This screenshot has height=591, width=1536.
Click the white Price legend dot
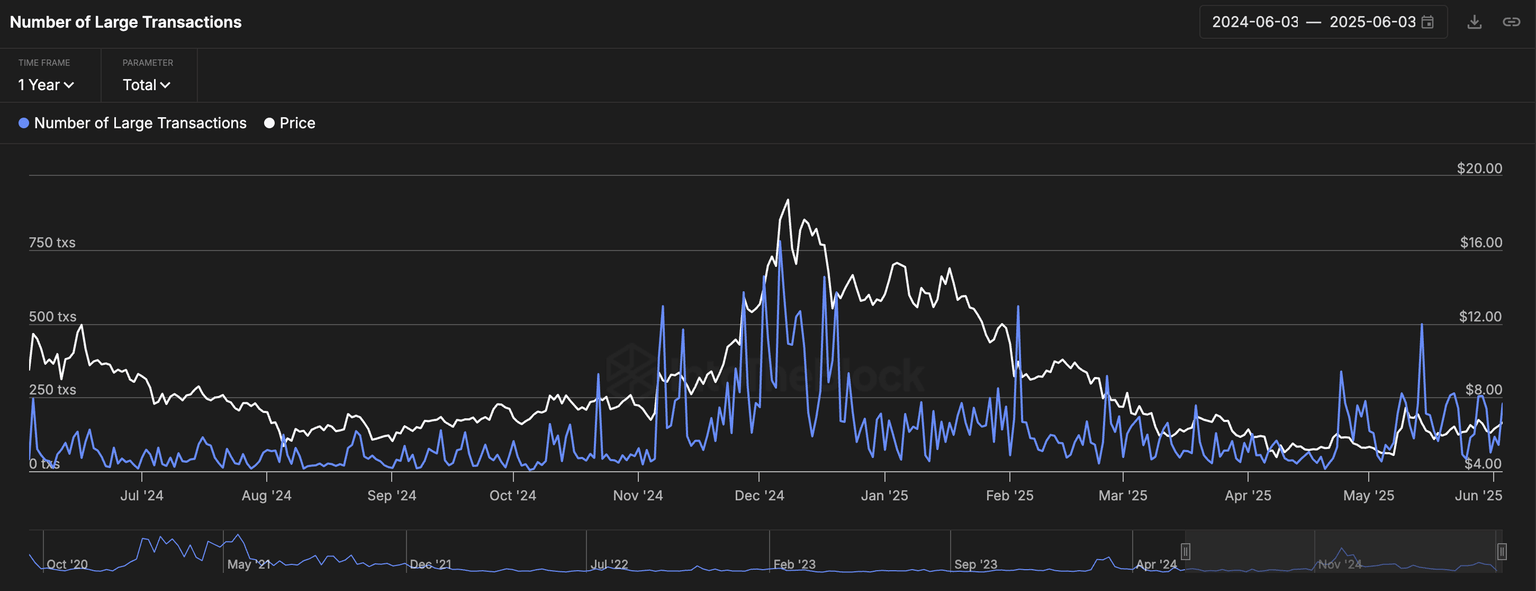[x=269, y=123]
